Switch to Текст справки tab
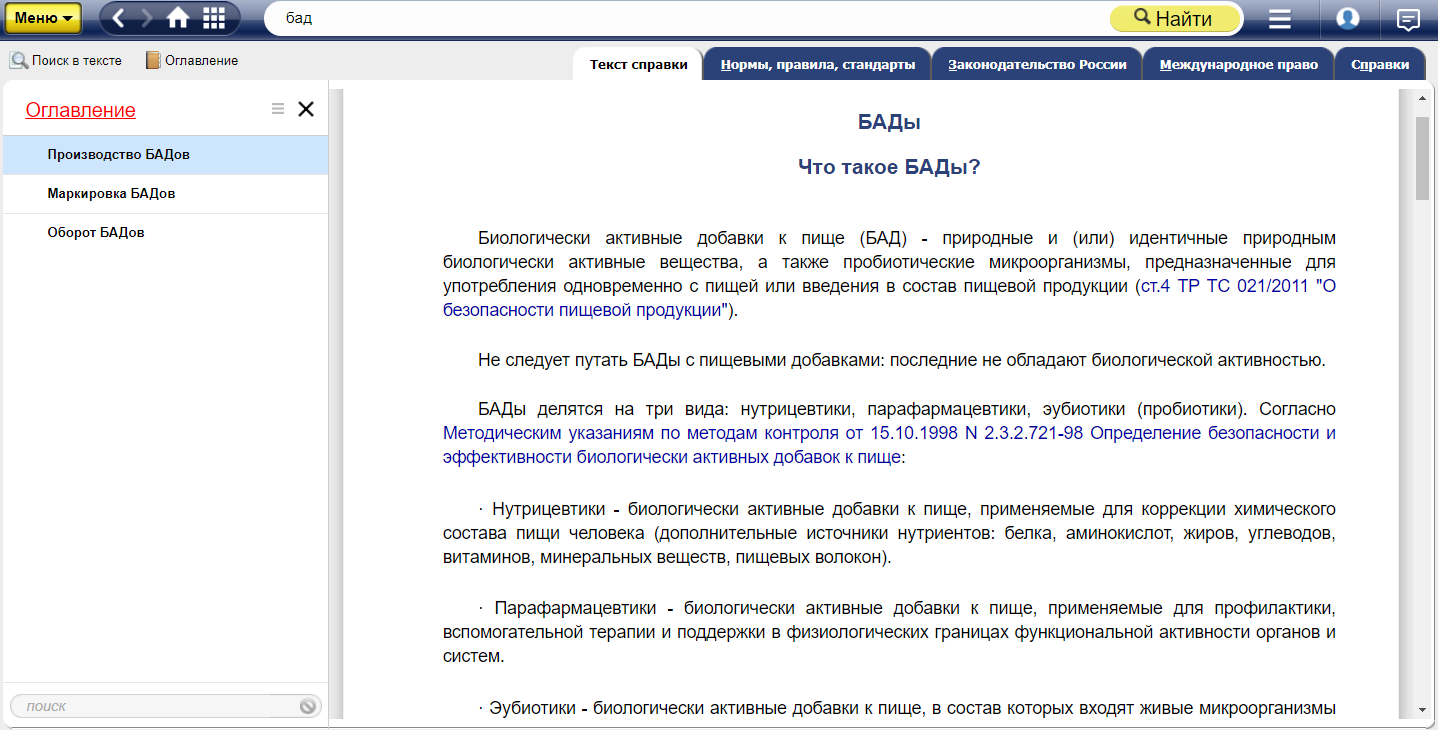Screen dimensions: 1438x730 coord(638,65)
